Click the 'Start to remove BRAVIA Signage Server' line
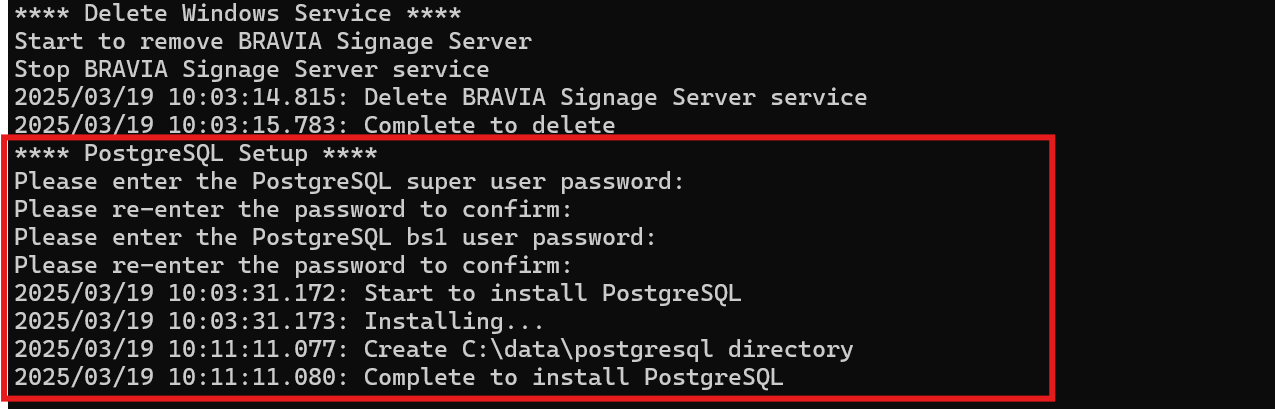The width and height of the screenshot is (1275, 409). [273, 42]
